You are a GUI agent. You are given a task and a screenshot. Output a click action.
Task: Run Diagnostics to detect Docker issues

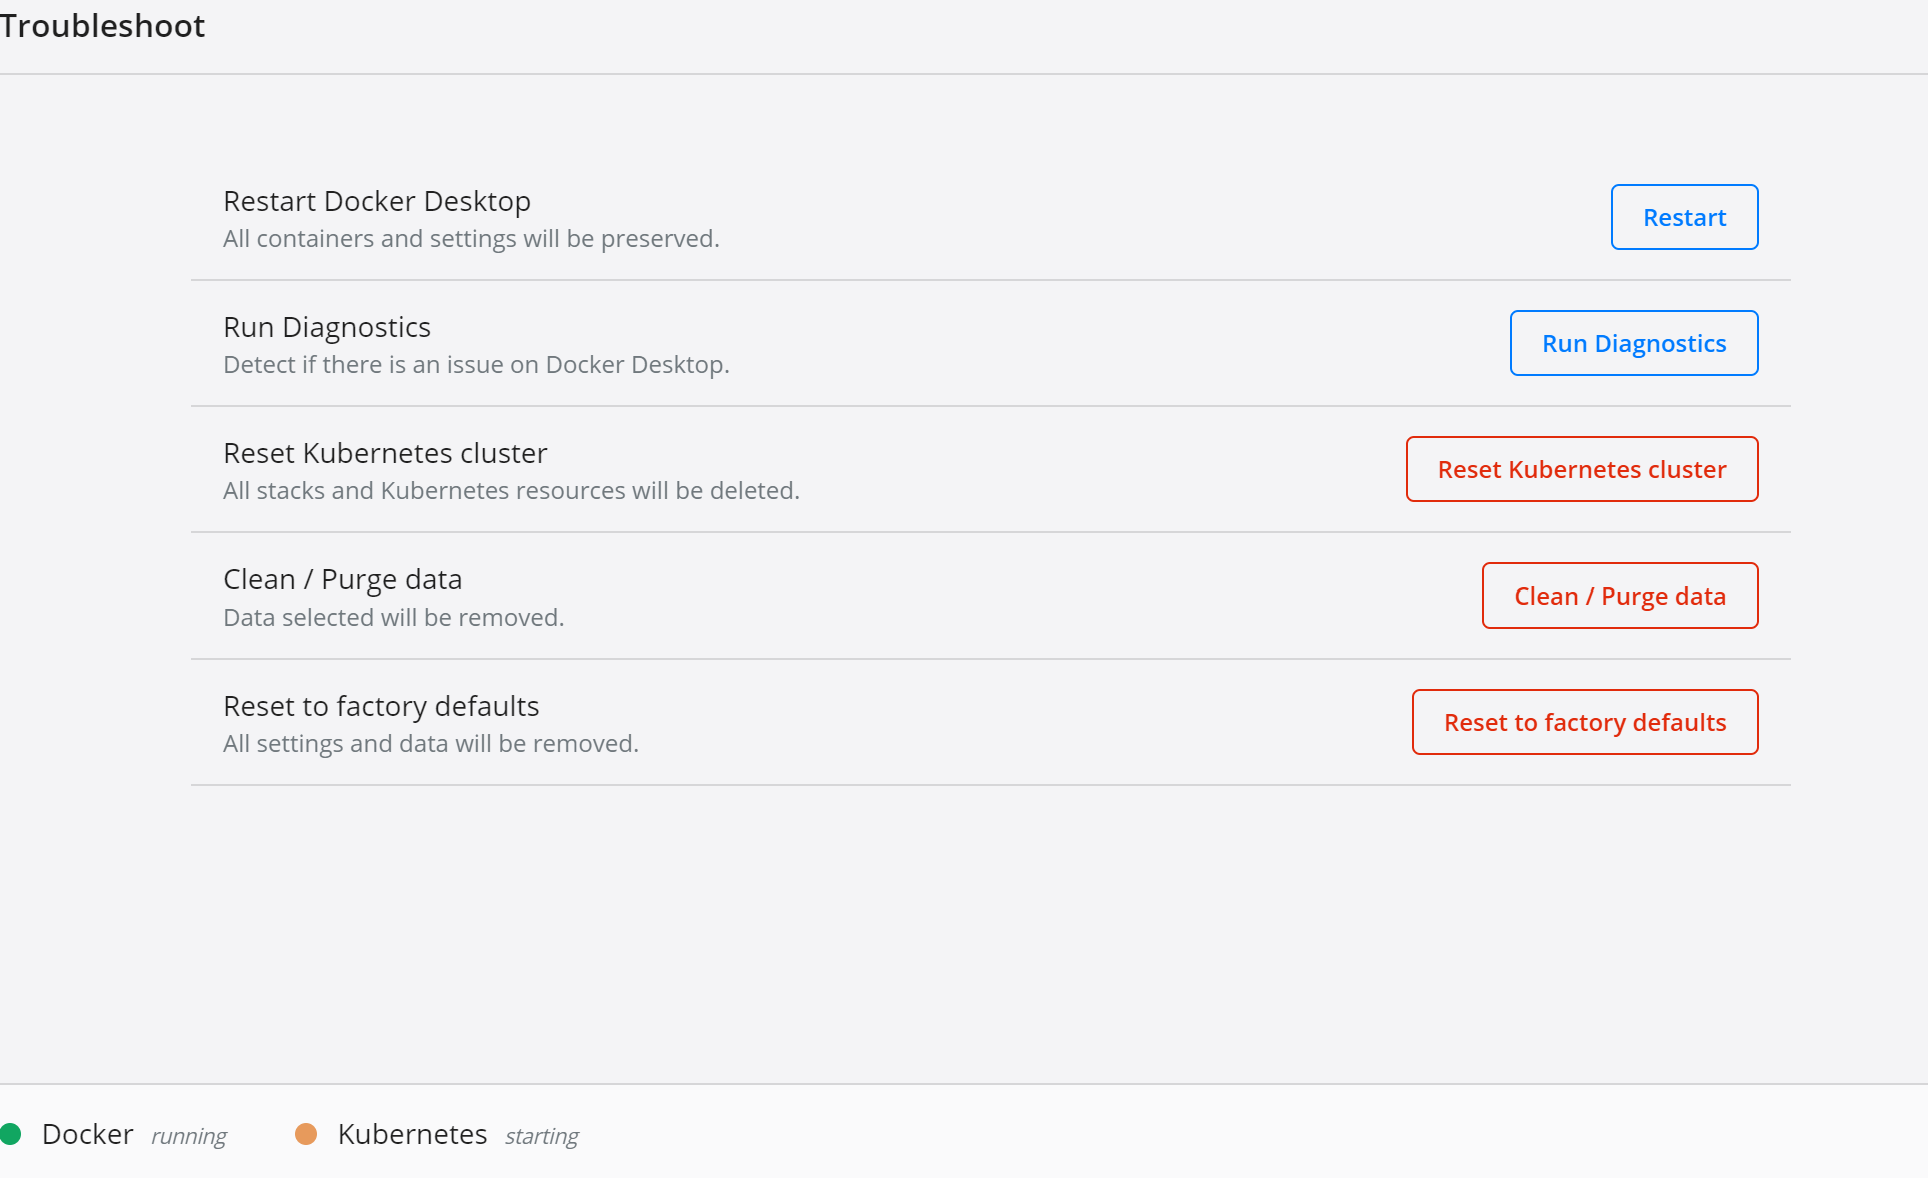1633,343
